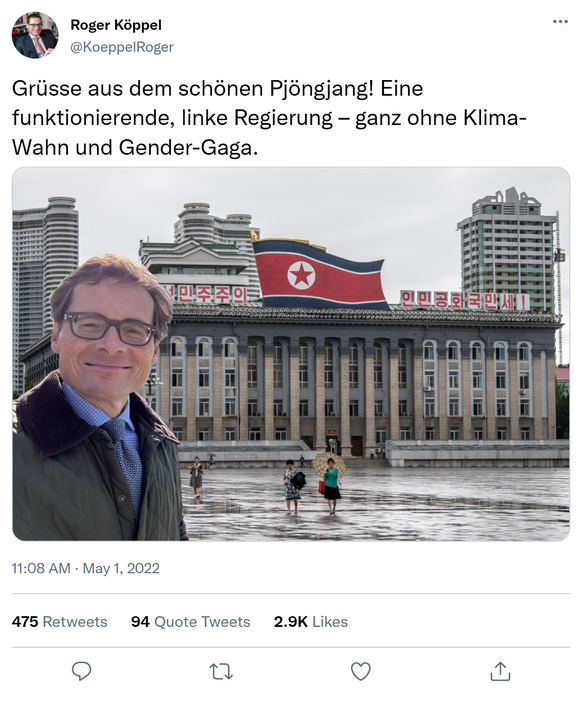Click the 11:08 AM timestamp
Viewport: 582px width, 707px height.
[41, 568]
